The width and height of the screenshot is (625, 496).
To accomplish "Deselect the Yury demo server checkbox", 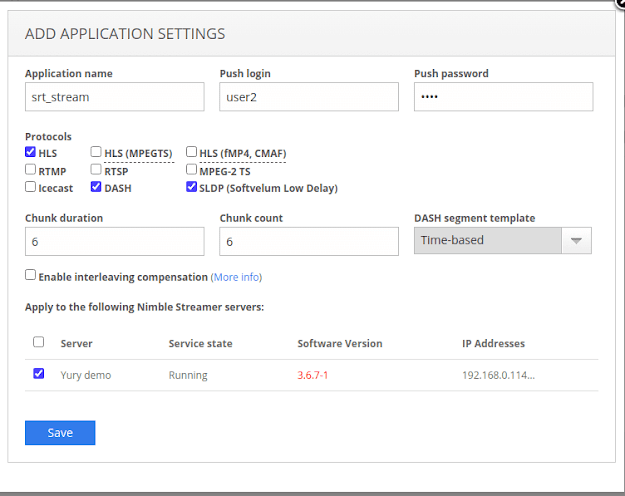I will click(x=39, y=374).
